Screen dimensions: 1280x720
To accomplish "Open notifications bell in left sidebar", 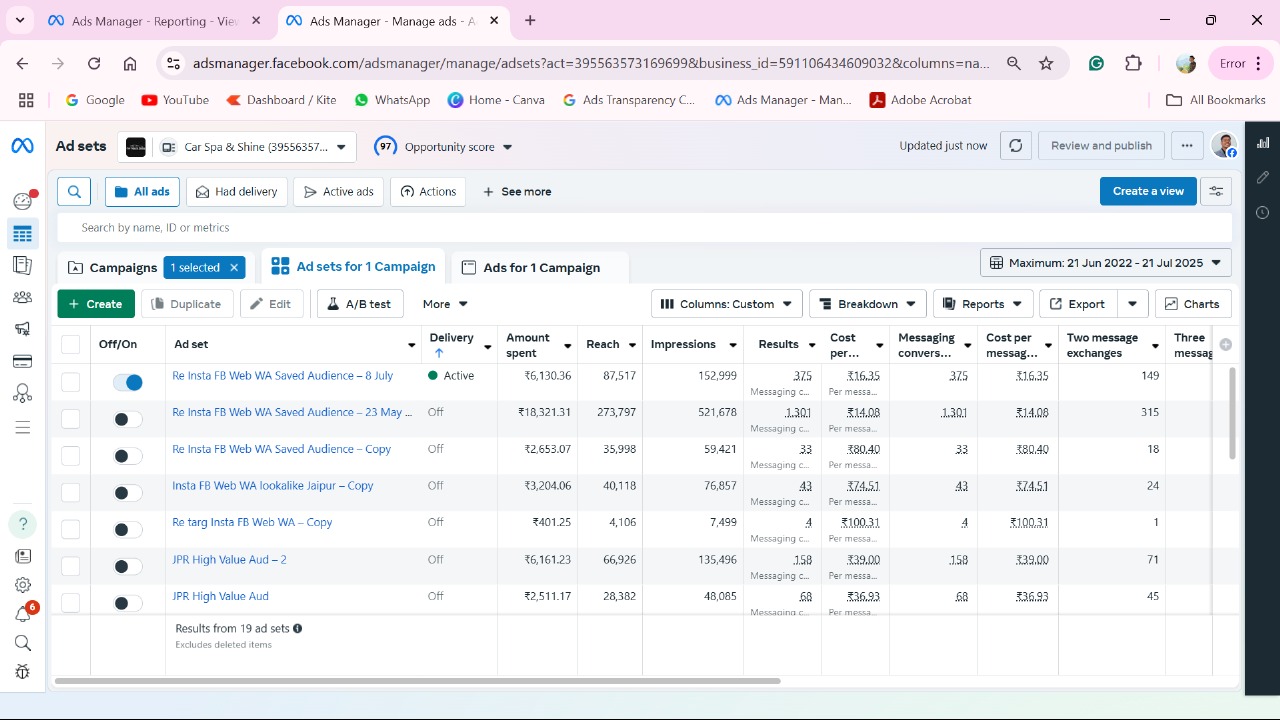I will pos(22,614).
